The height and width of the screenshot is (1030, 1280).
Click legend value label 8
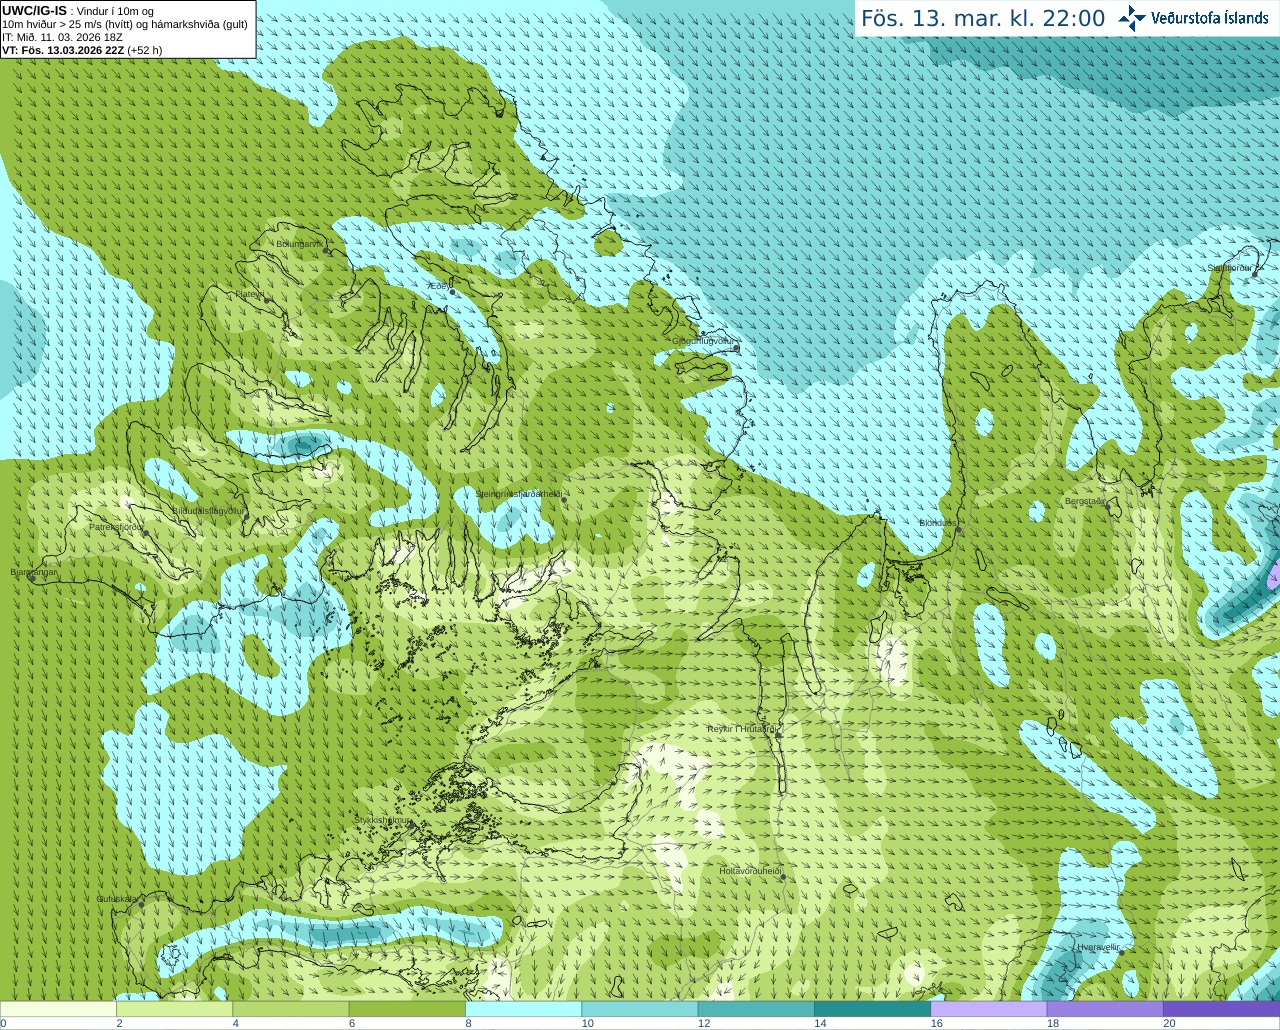[468, 1024]
